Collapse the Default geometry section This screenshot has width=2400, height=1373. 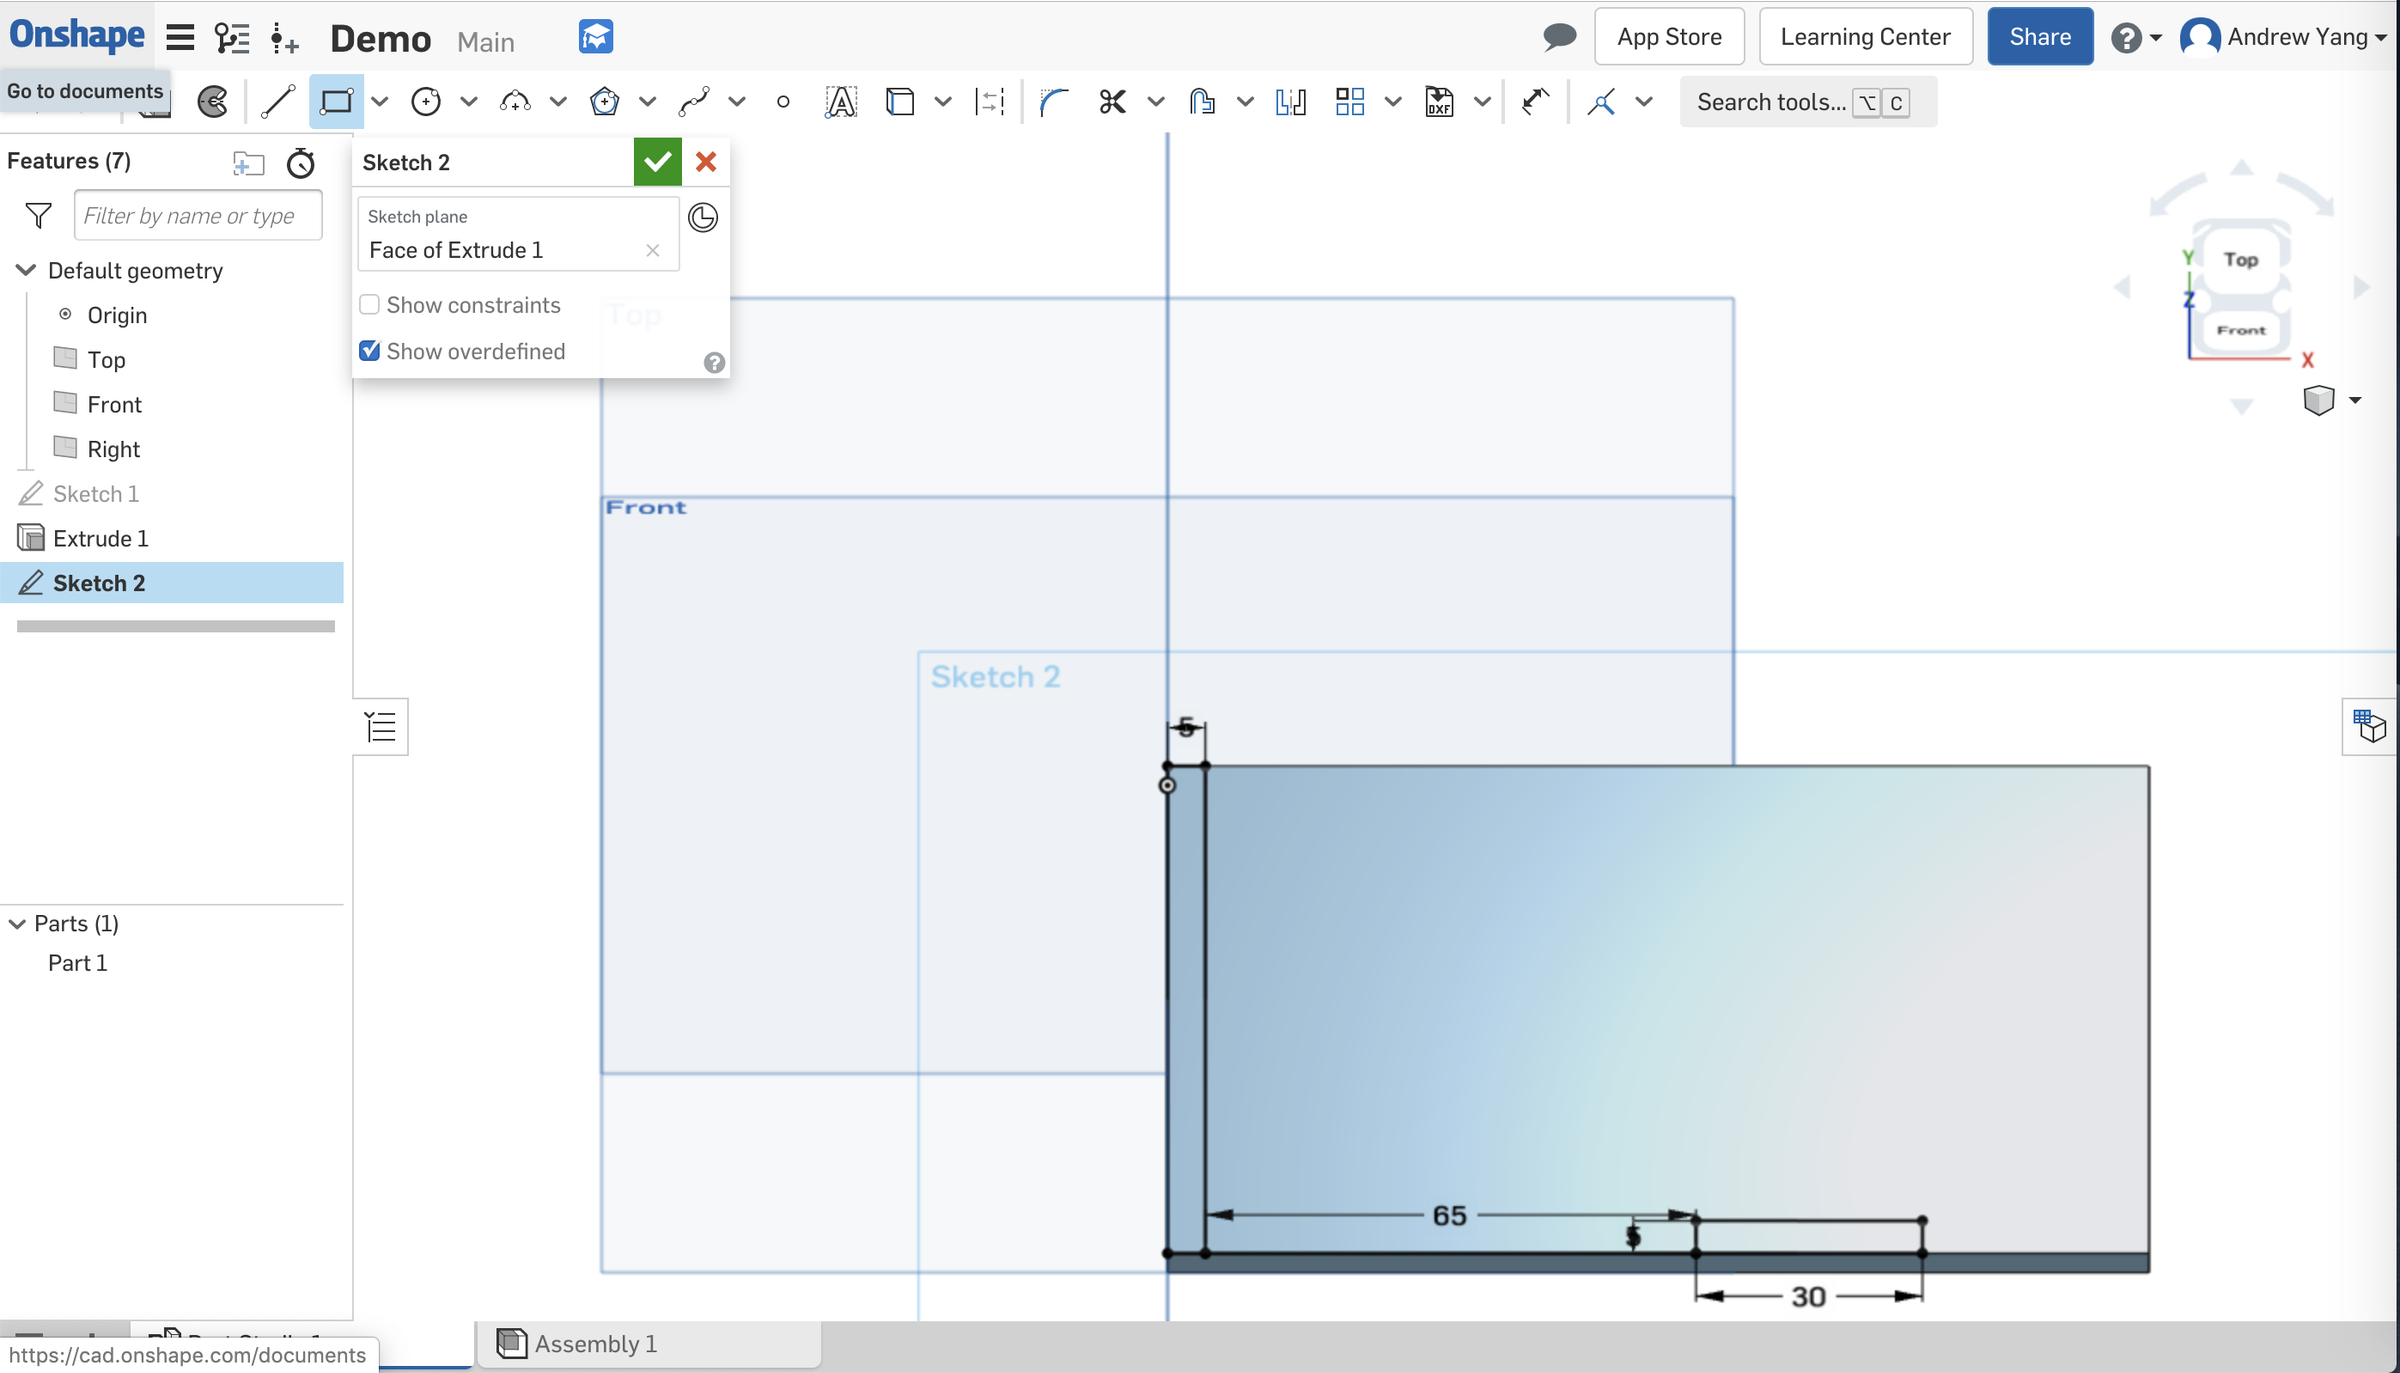tap(24, 270)
